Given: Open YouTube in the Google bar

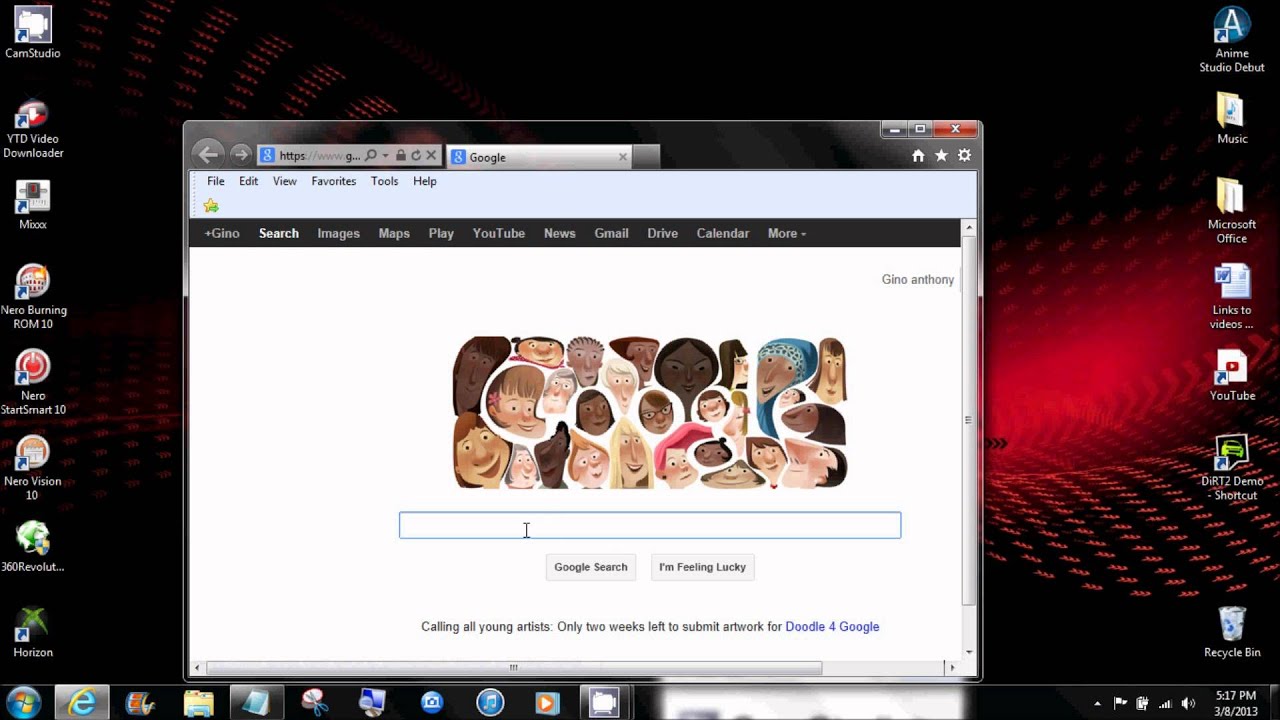Looking at the screenshot, I should point(499,233).
